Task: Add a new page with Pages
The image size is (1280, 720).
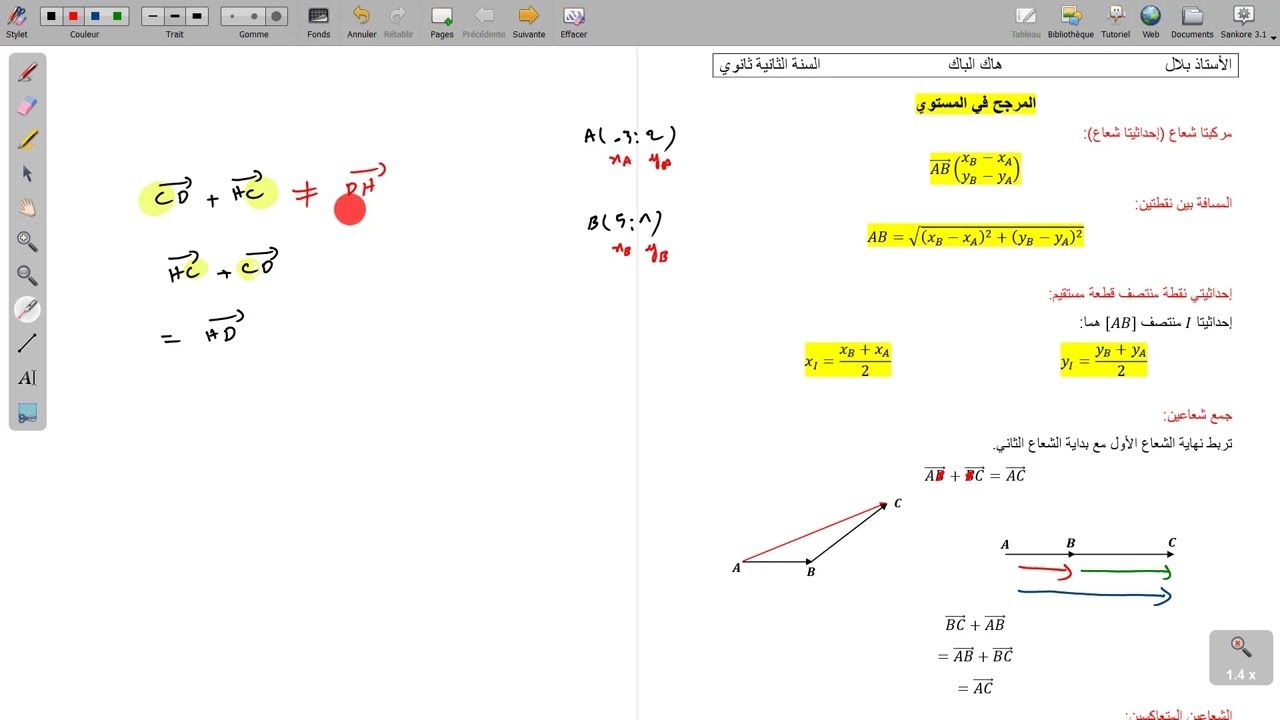Action: click(441, 21)
